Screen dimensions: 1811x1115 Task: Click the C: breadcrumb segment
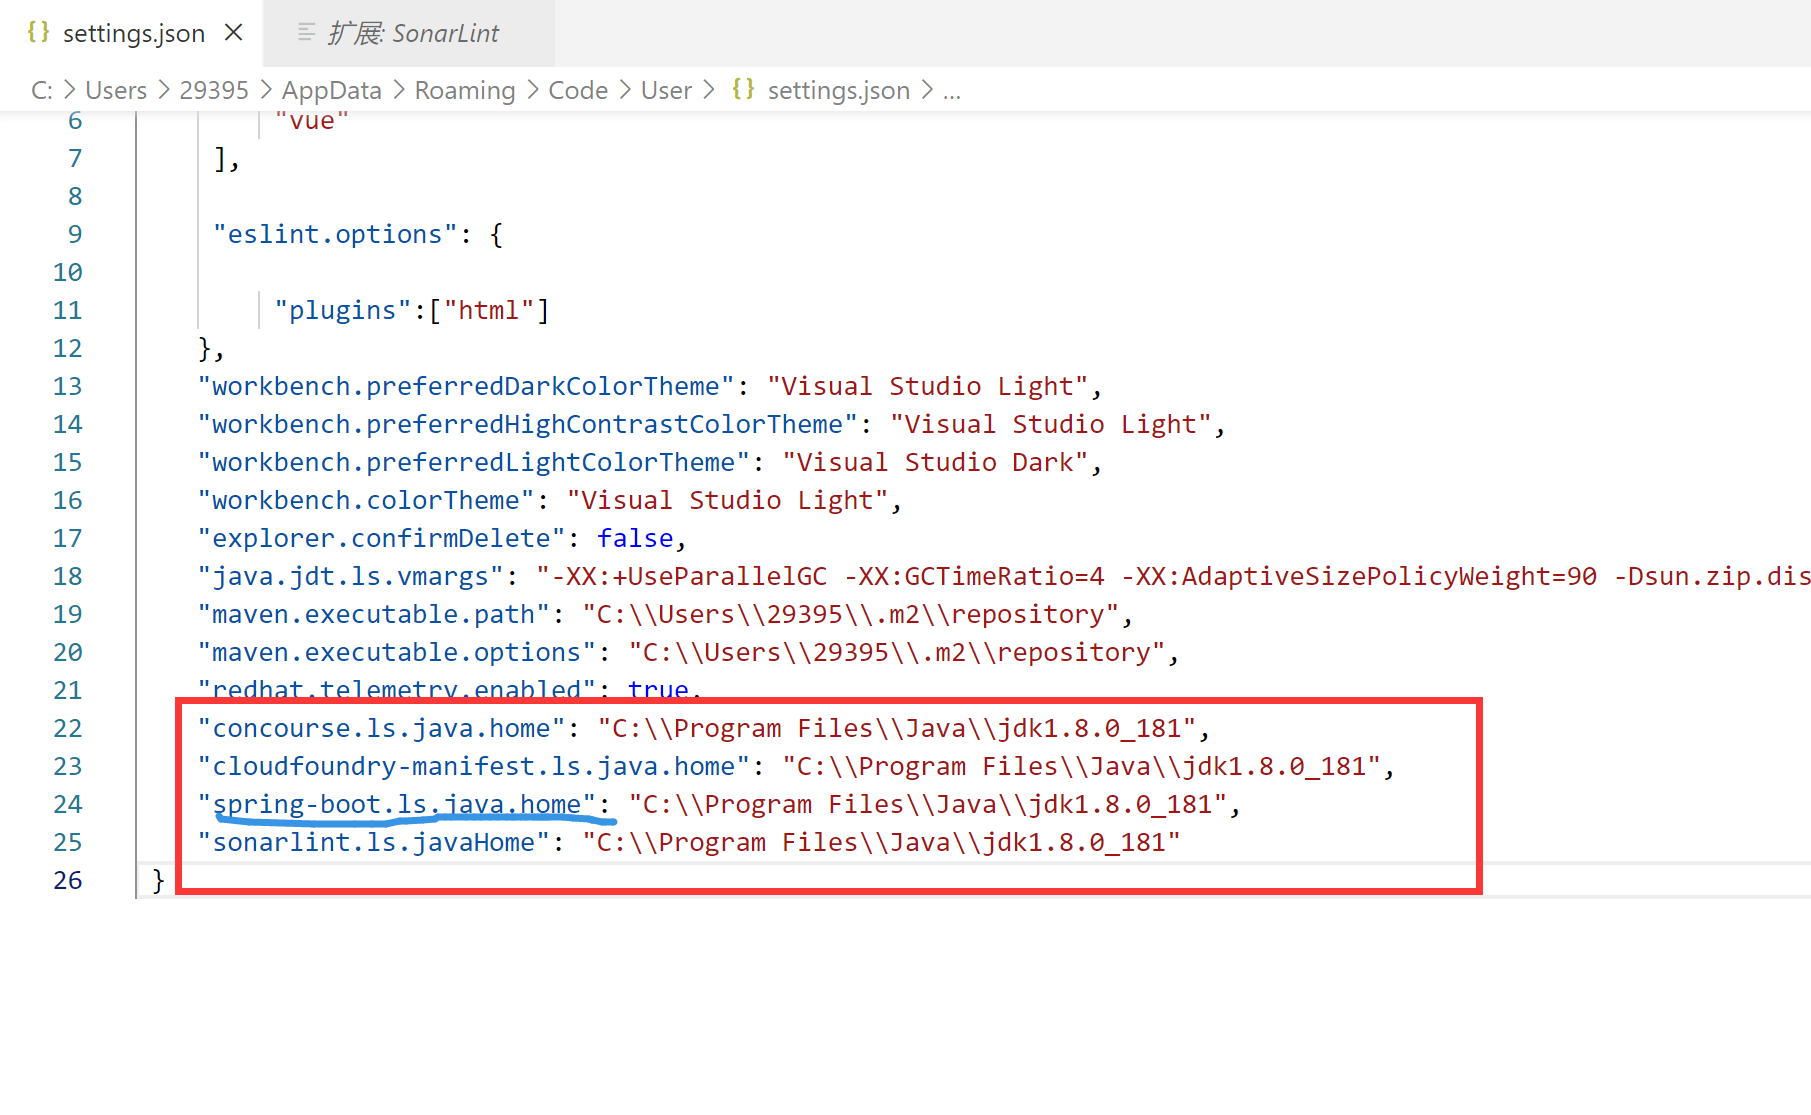(42, 90)
